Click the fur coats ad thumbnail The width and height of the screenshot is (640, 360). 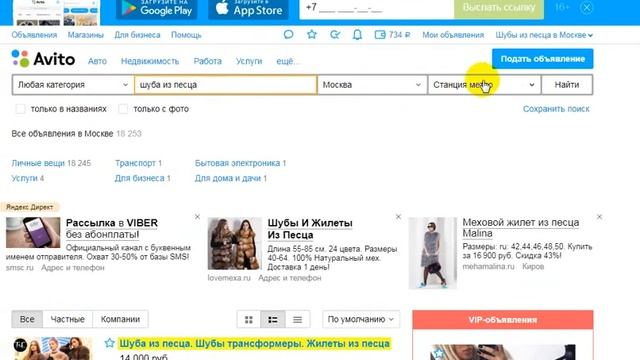pyautogui.click(x=234, y=244)
